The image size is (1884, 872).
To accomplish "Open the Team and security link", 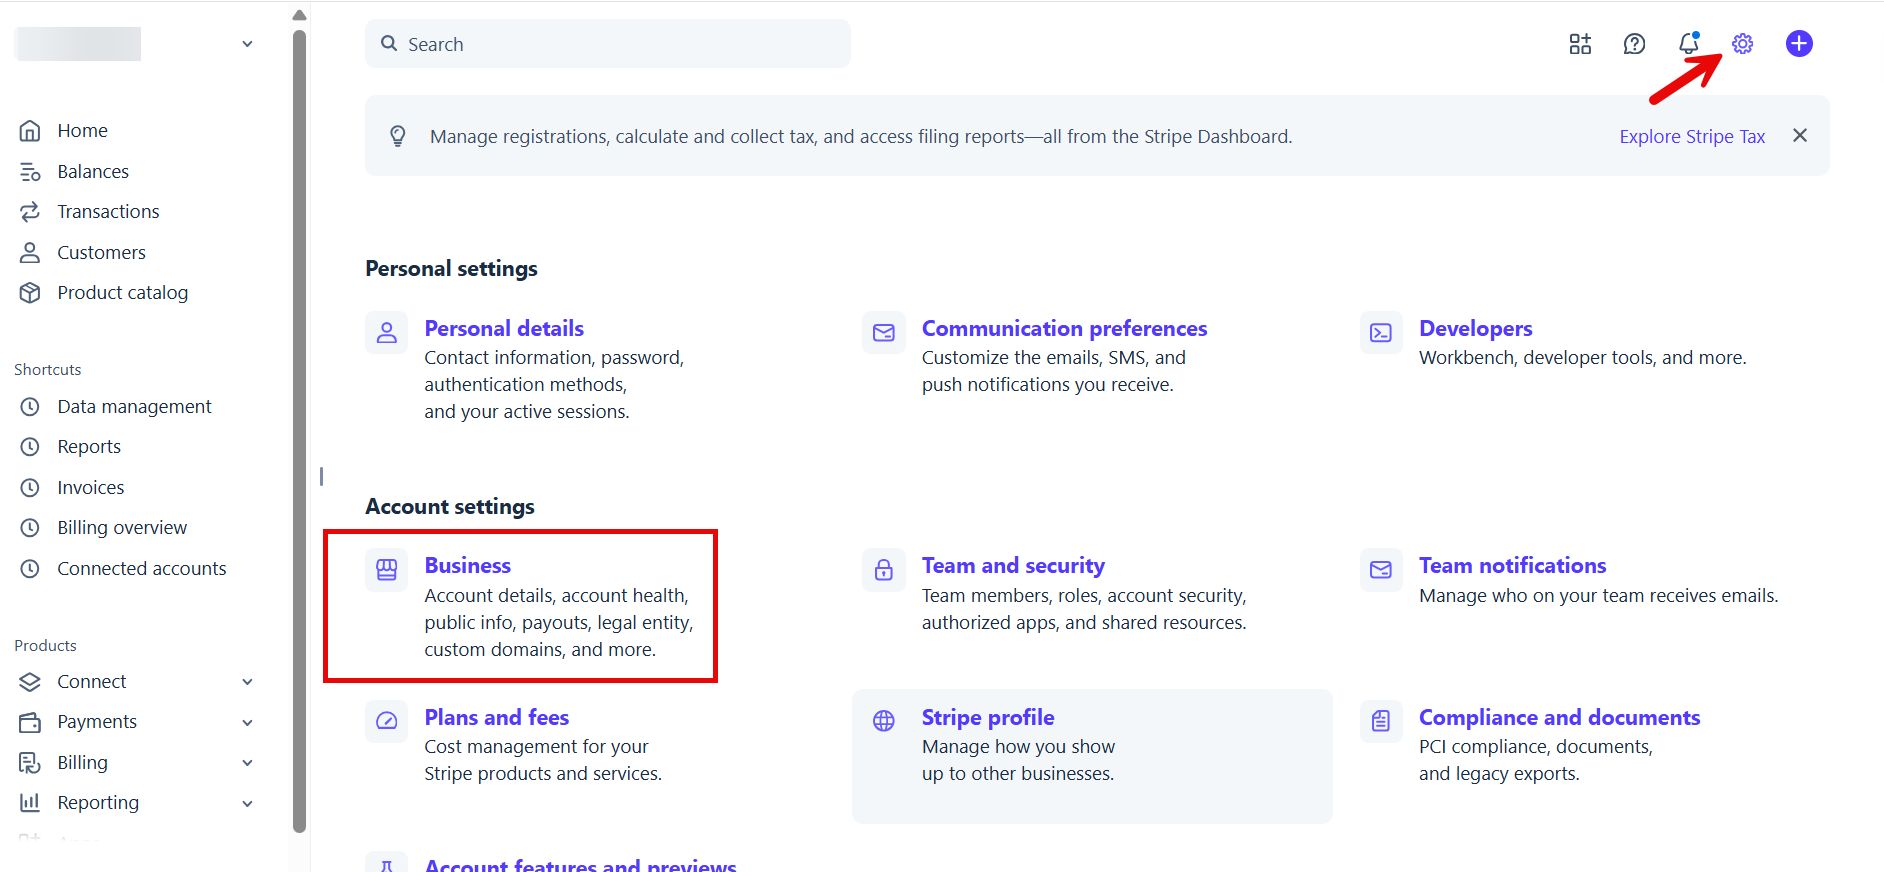I will [x=1013, y=565].
